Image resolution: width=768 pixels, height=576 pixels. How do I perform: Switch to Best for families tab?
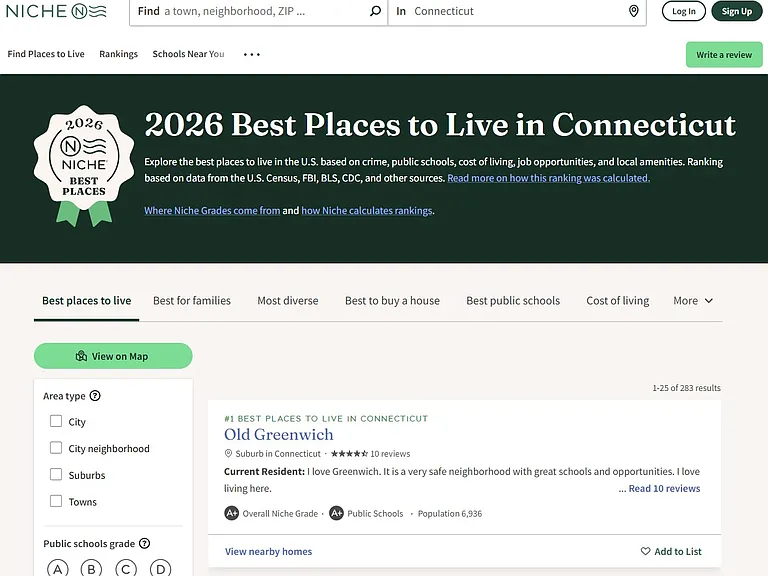click(x=192, y=301)
